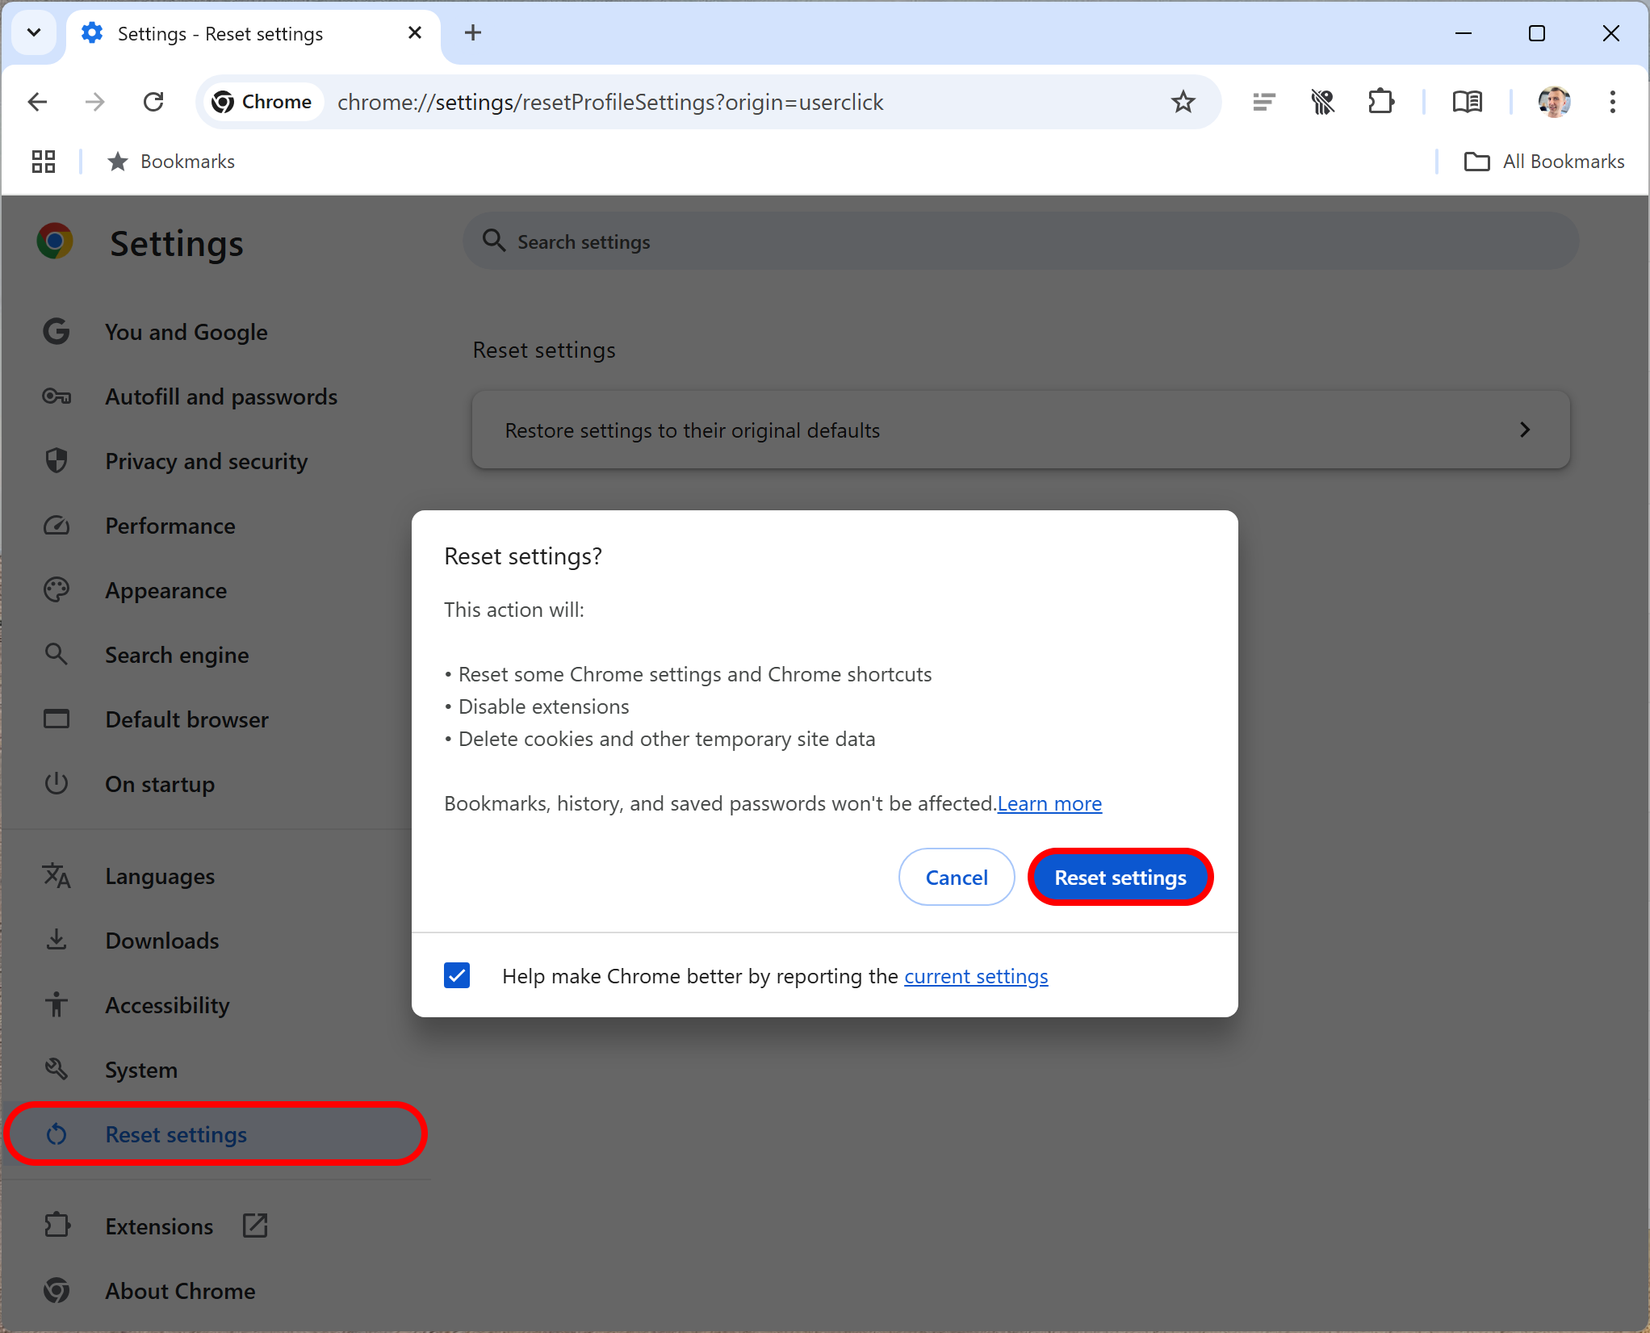Switch to the Settings - Reset settings tab
The height and width of the screenshot is (1333, 1650).
220,33
